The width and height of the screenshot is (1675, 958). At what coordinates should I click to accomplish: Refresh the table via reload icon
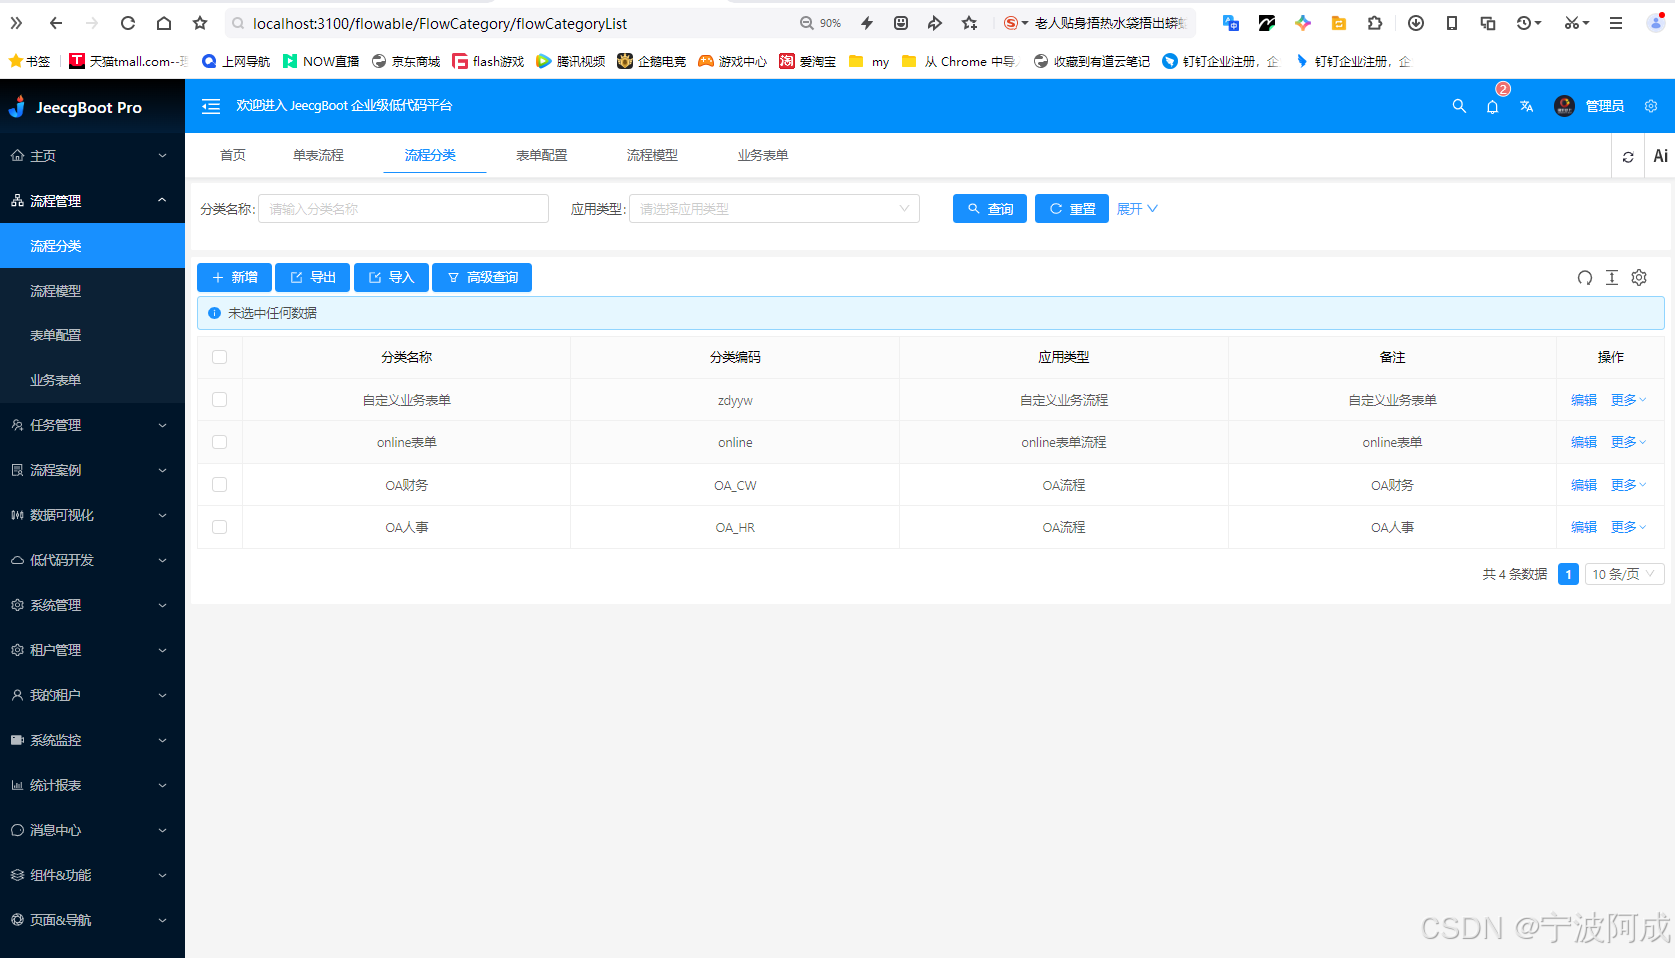pyautogui.click(x=1585, y=277)
